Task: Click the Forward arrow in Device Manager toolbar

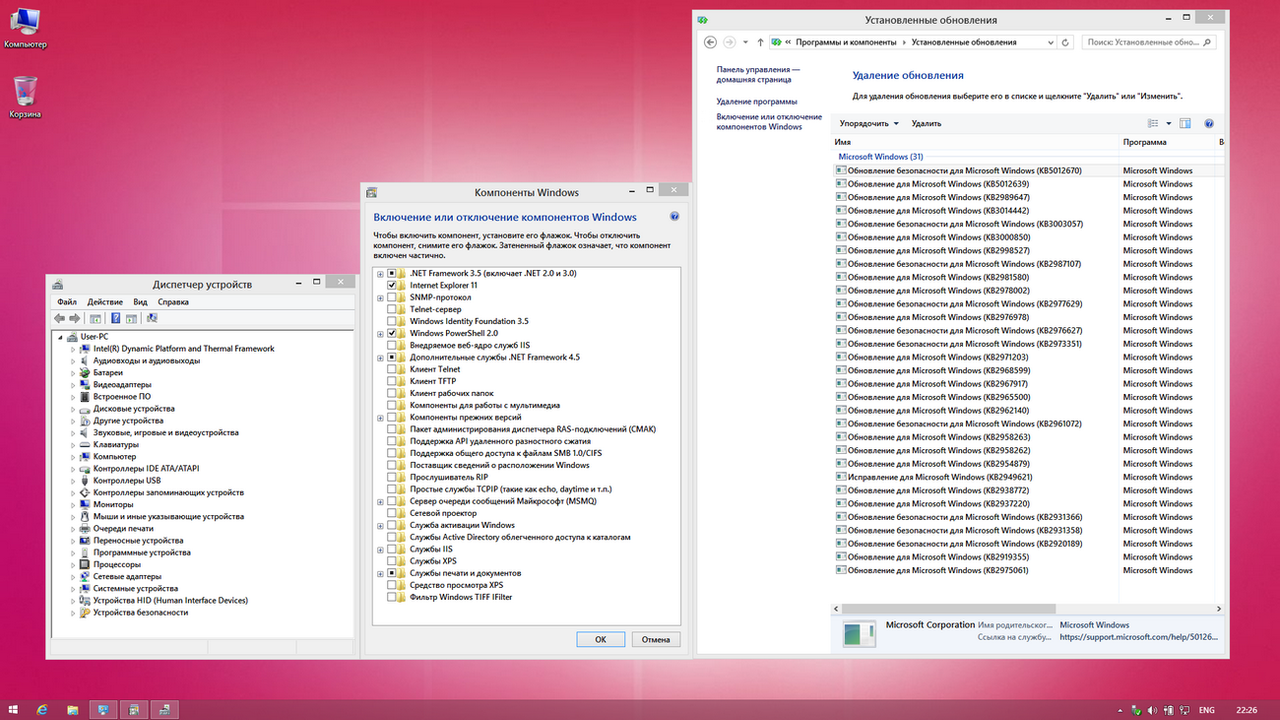Action: 75,318
